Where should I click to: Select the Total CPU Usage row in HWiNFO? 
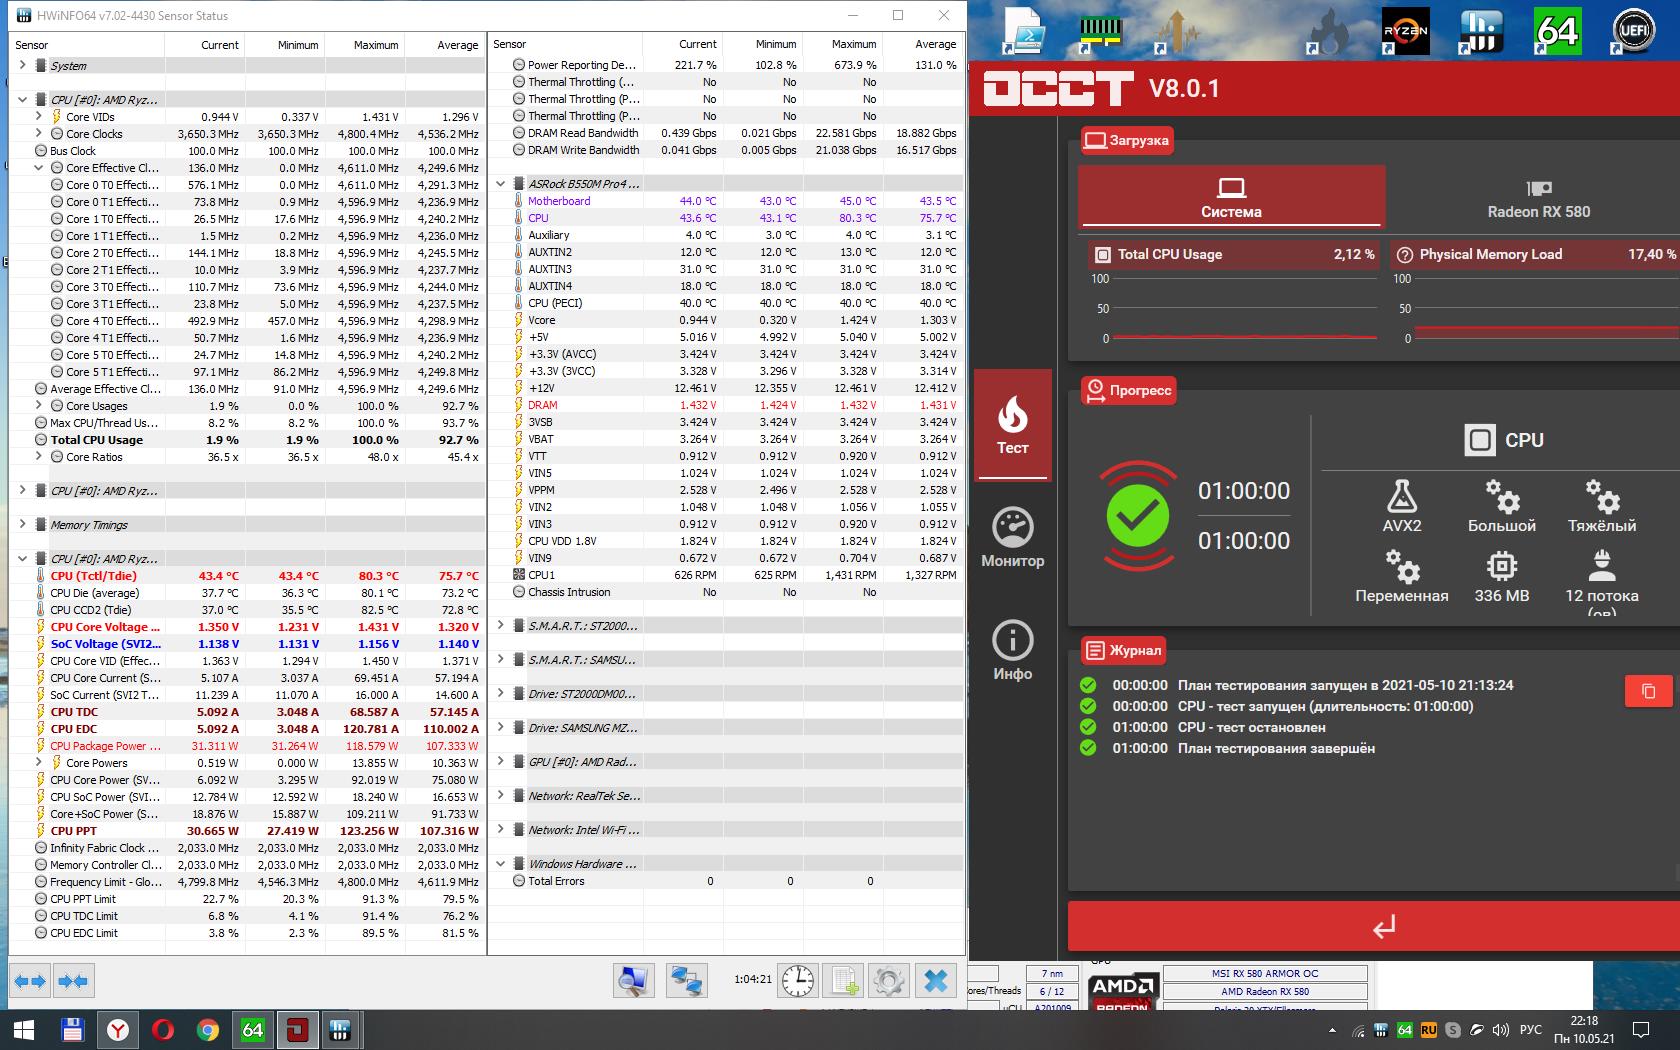click(247, 439)
